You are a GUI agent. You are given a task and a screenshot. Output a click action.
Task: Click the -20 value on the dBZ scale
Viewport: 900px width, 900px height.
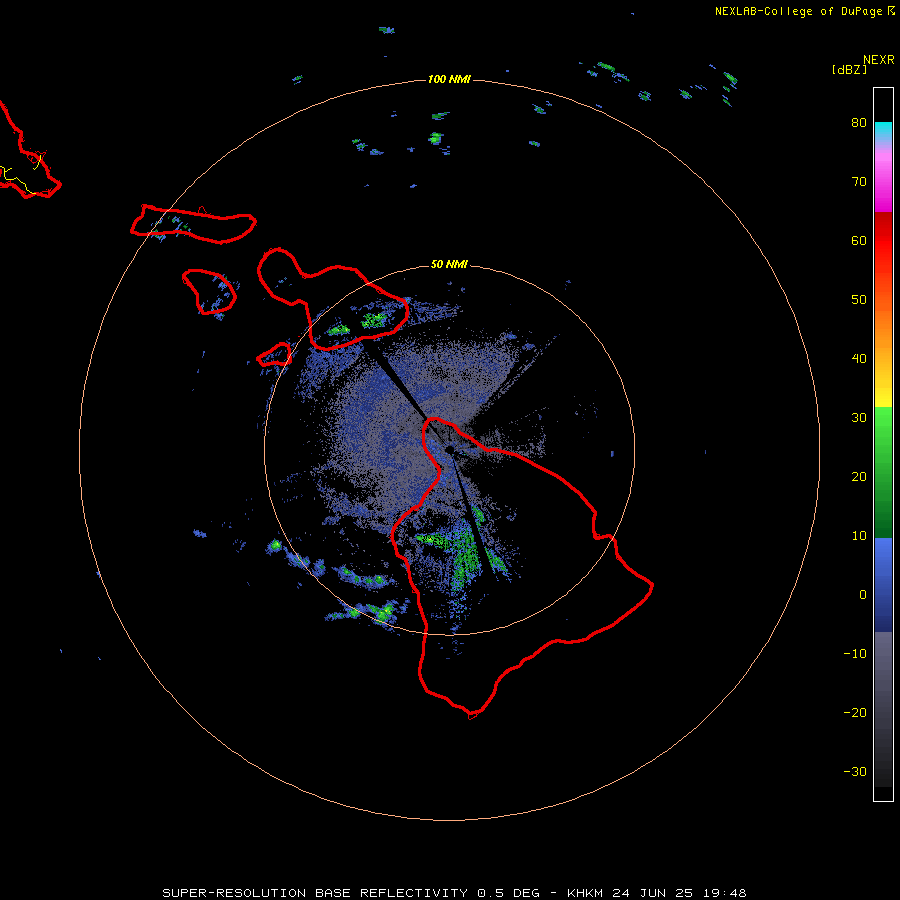pyautogui.click(x=855, y=713)
